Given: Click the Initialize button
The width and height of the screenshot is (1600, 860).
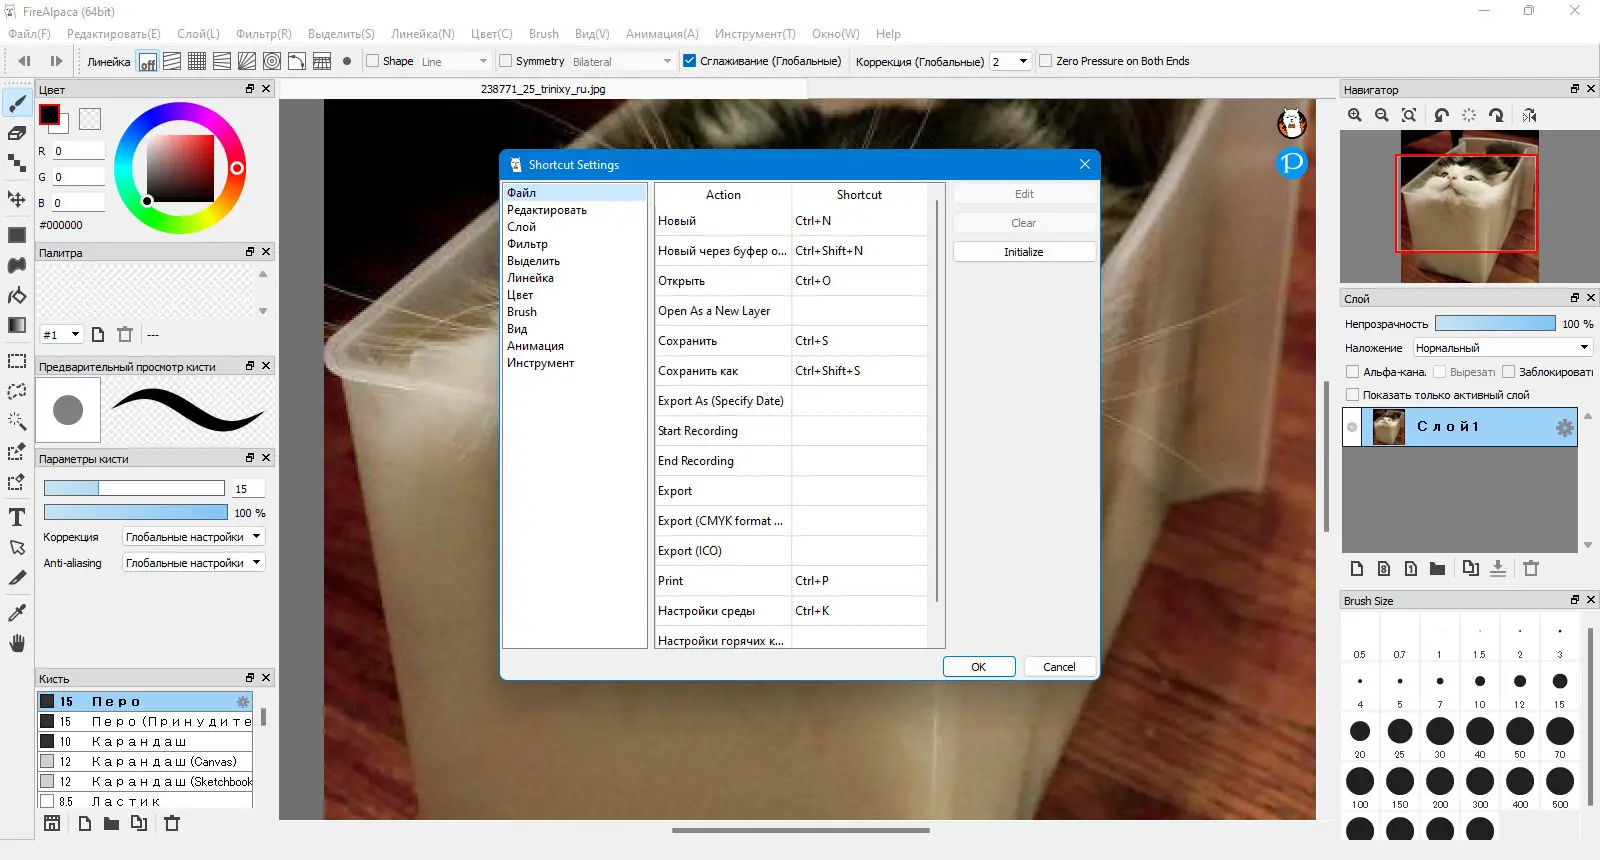Looking at the screenshot, I should click(x=1024, y=252).
